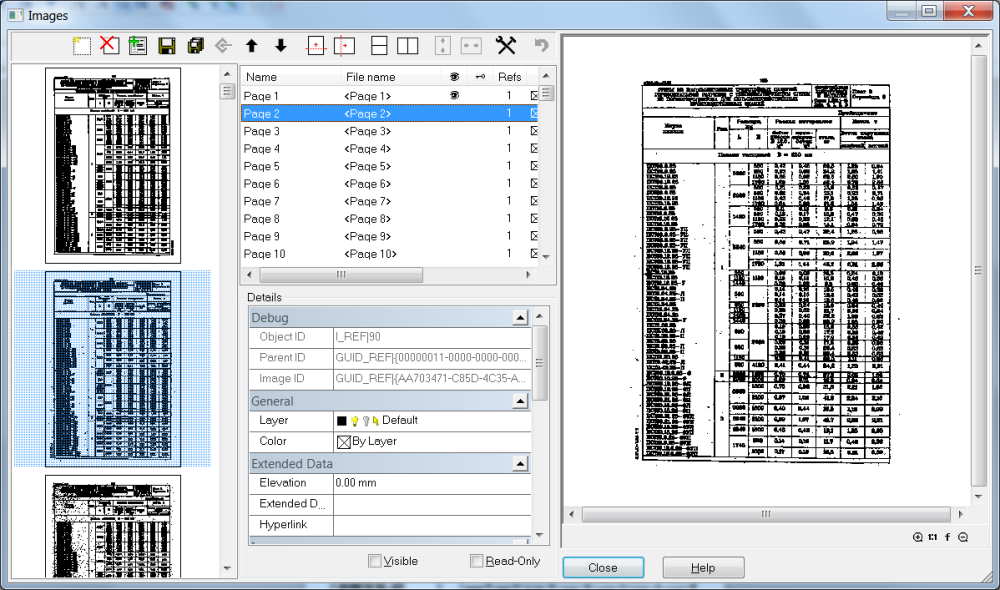Click the grayed left arrow diamond icon
This screenshot has height=590, width=1000.
(223, 45)
